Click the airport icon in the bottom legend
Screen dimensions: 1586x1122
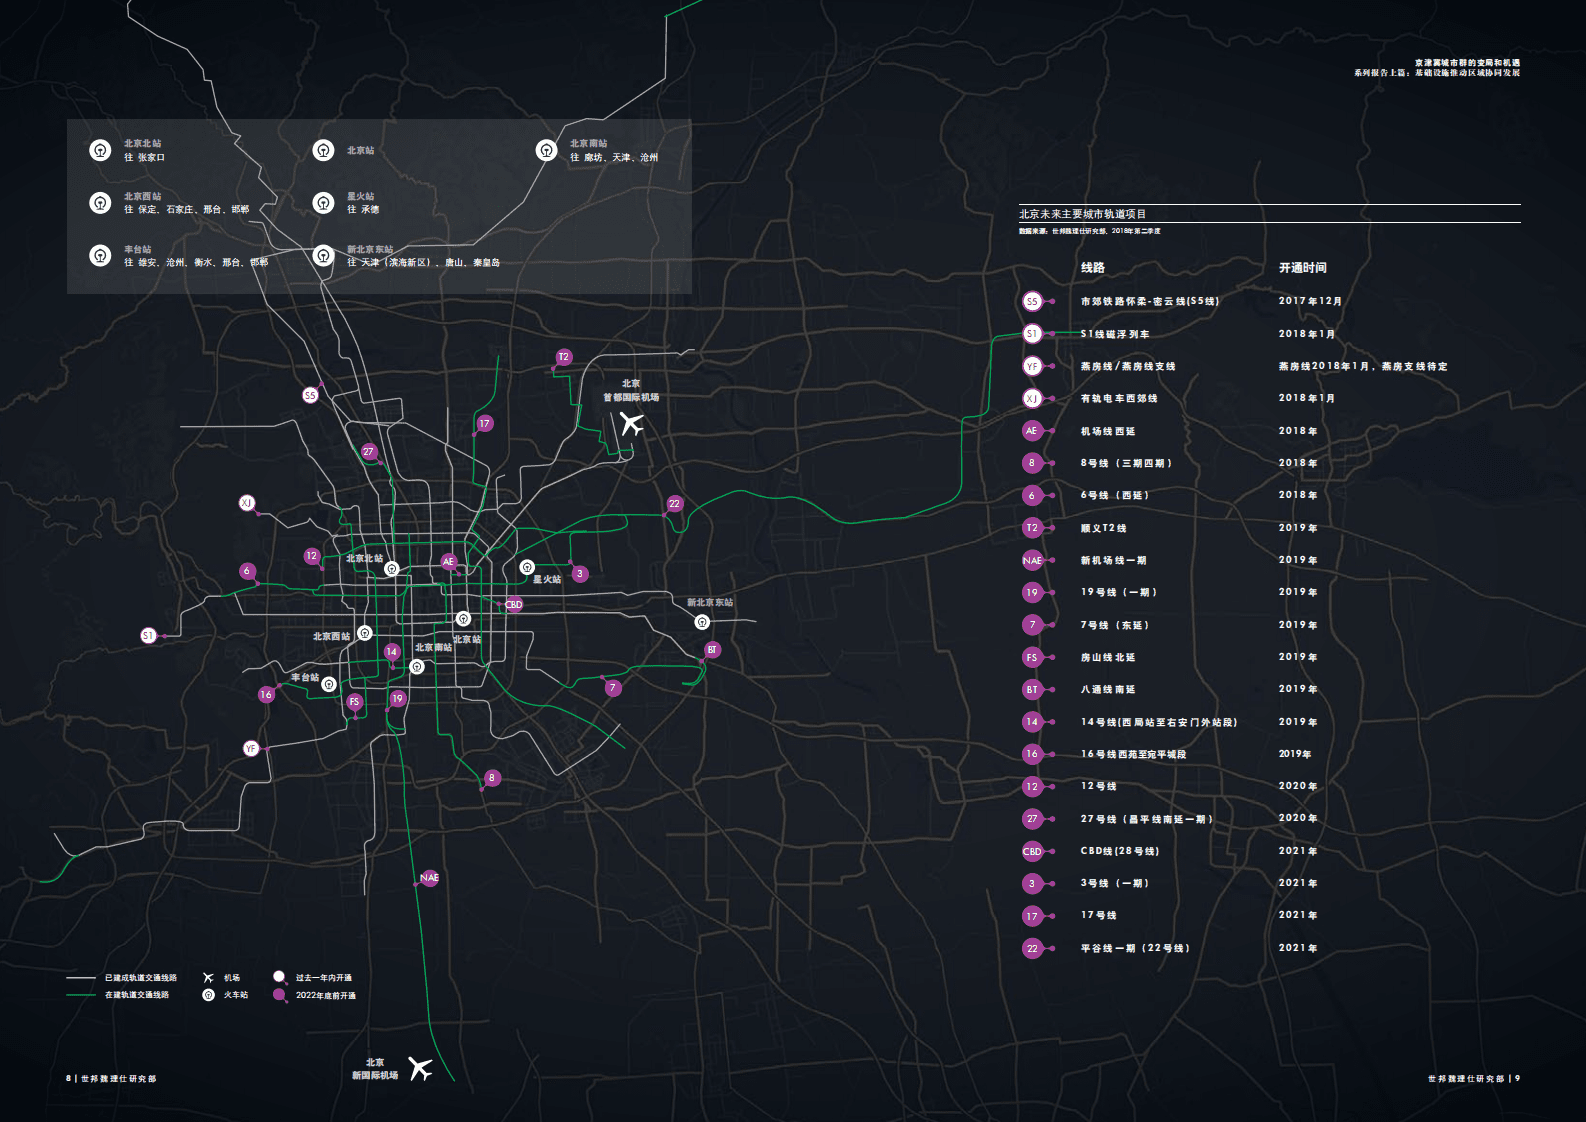pos(208,977)
